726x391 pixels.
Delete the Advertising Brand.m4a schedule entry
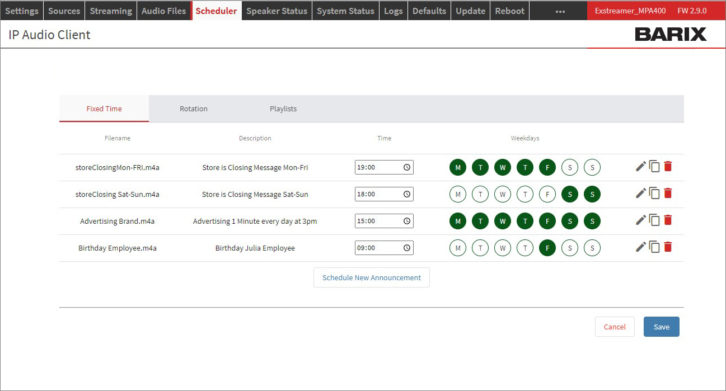(668, 220)
